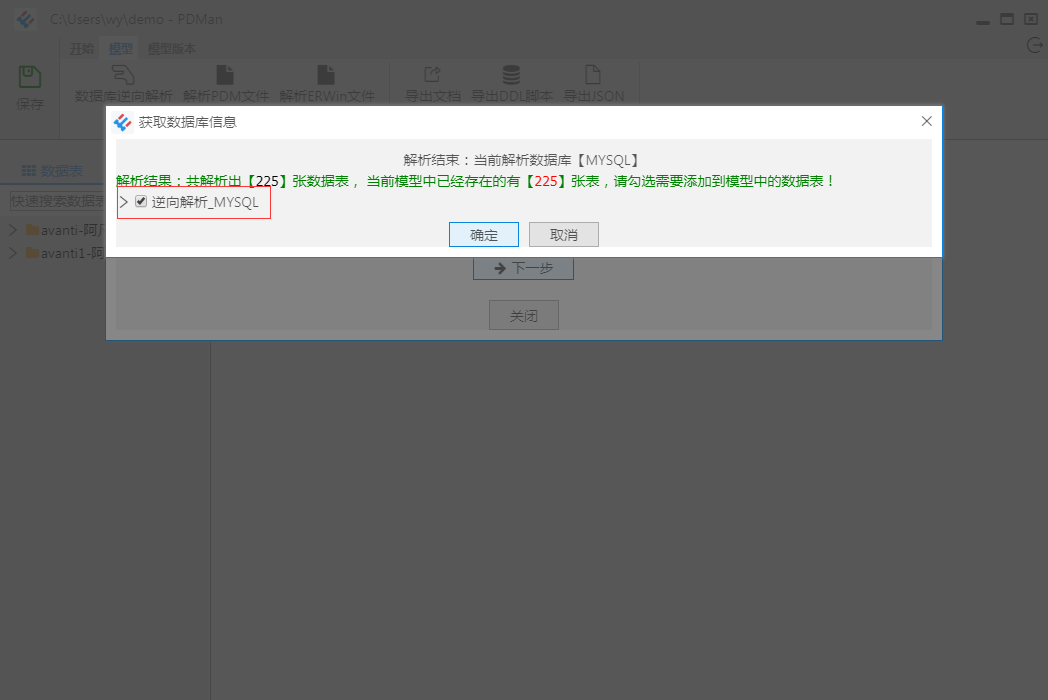Click the 解析ERWin文件 icon
This screenshot has height=700, width=1048.
[x=326, y=75]
